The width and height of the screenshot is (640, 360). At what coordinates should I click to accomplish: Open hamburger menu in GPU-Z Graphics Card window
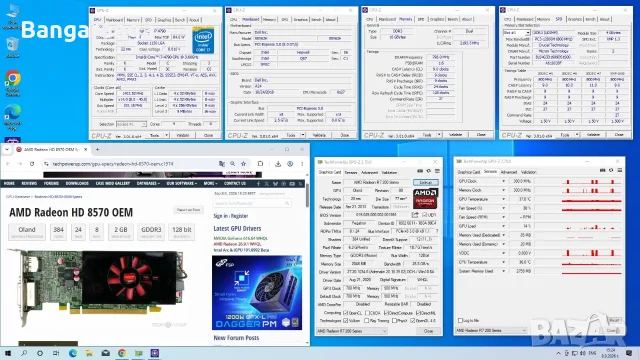pos(437,171)
